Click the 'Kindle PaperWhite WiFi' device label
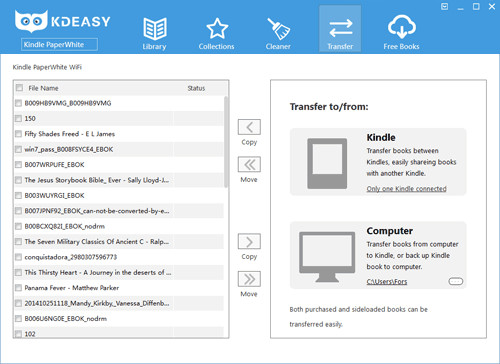Screen dimensions: 500x364 coord(47,67)
